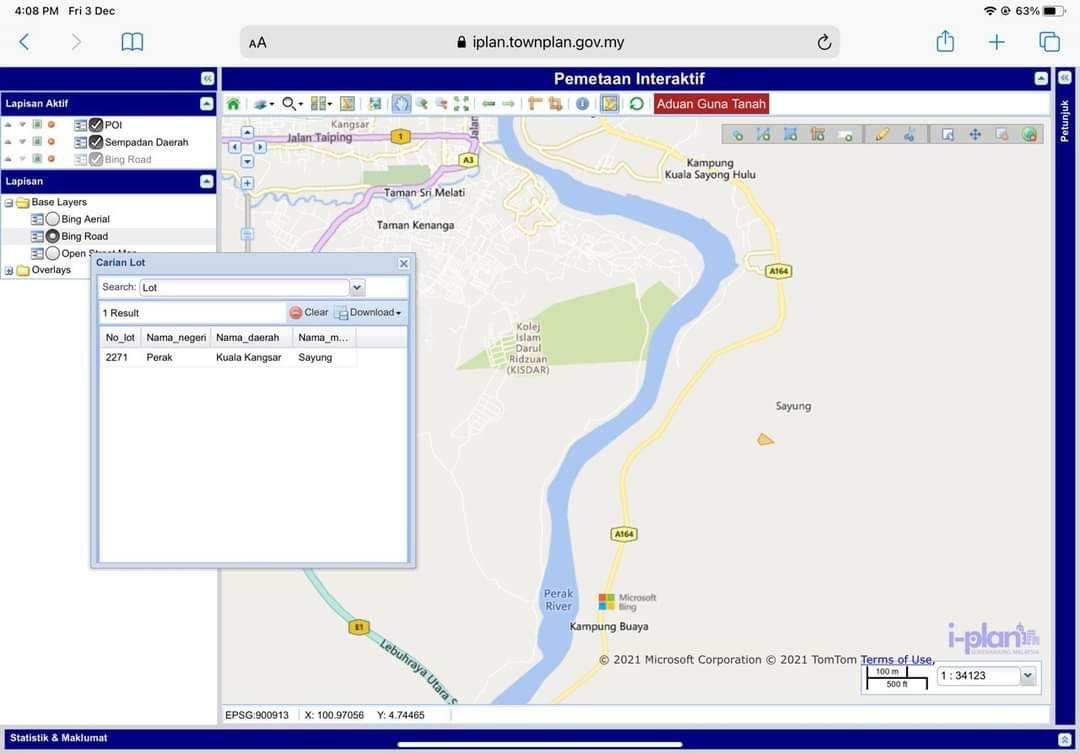Uncheck the POI layer checkbox
This screenshot has width=1080, height=754.
[96, 125]
